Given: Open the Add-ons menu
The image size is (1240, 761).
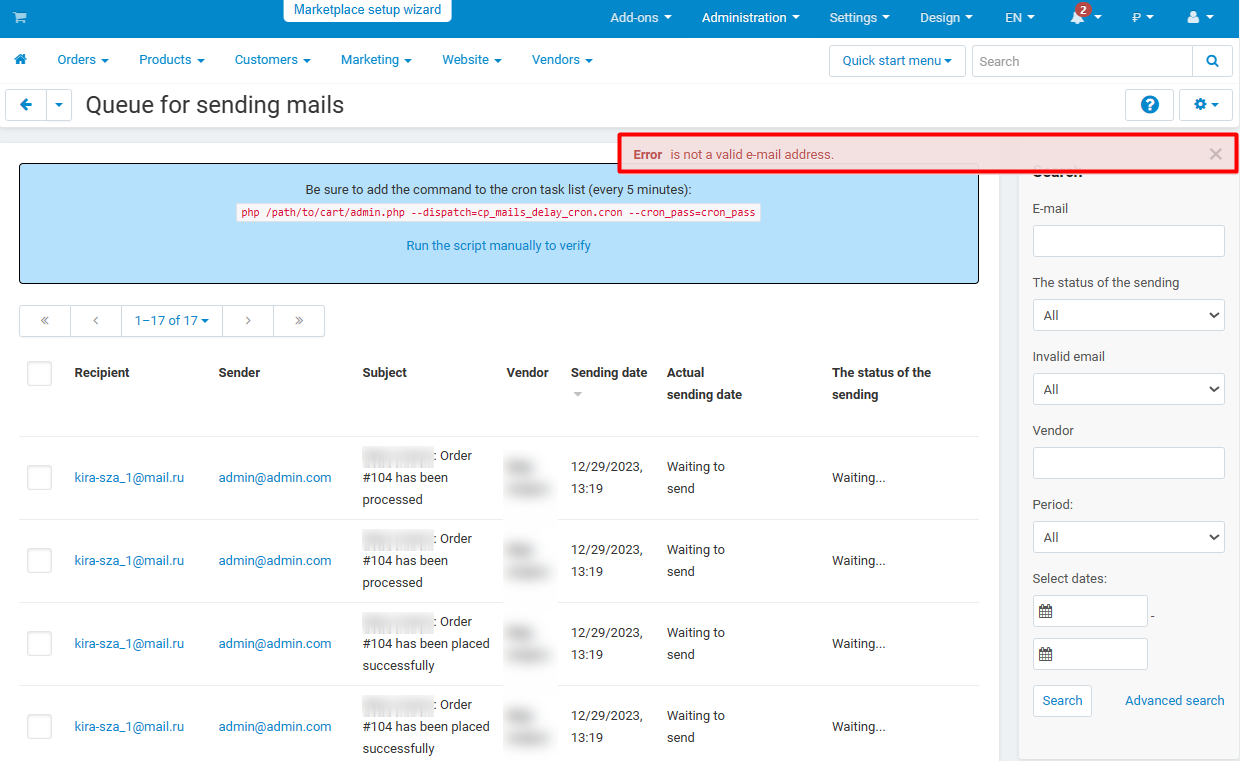Looking at the screenshot, I should click(x=641, y=18).
